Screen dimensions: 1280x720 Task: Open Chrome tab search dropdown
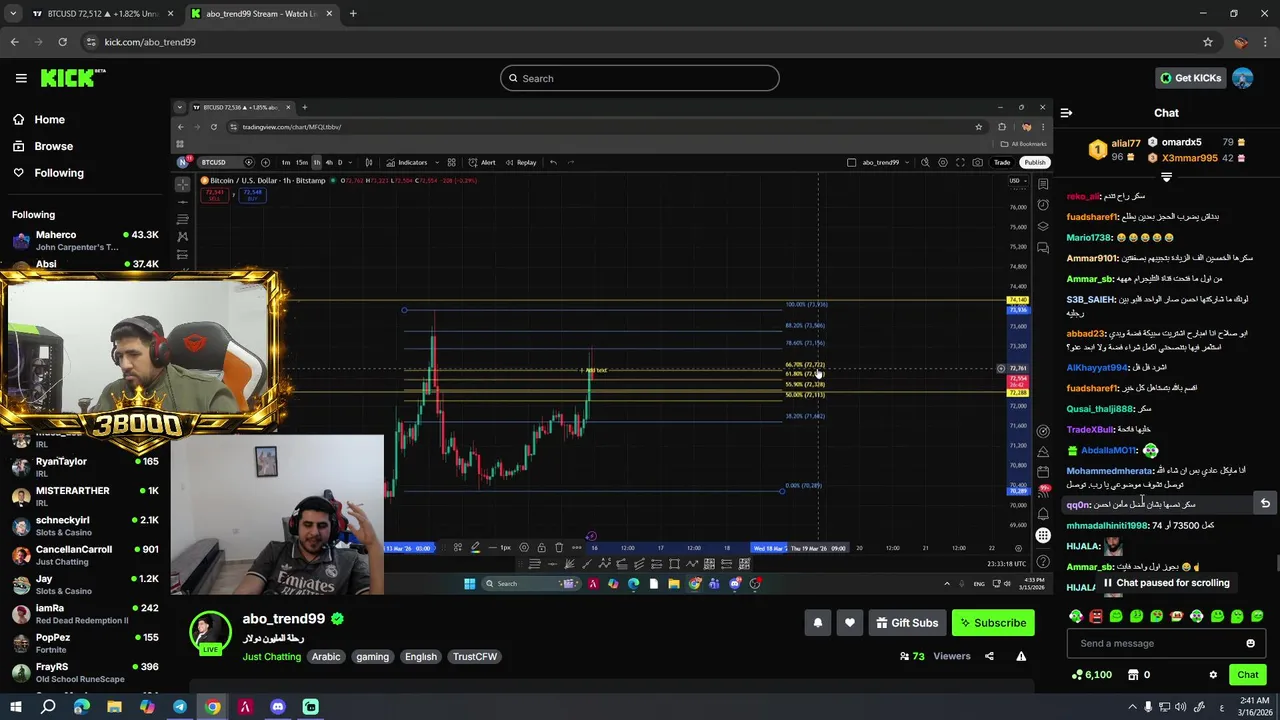[13, 14]
